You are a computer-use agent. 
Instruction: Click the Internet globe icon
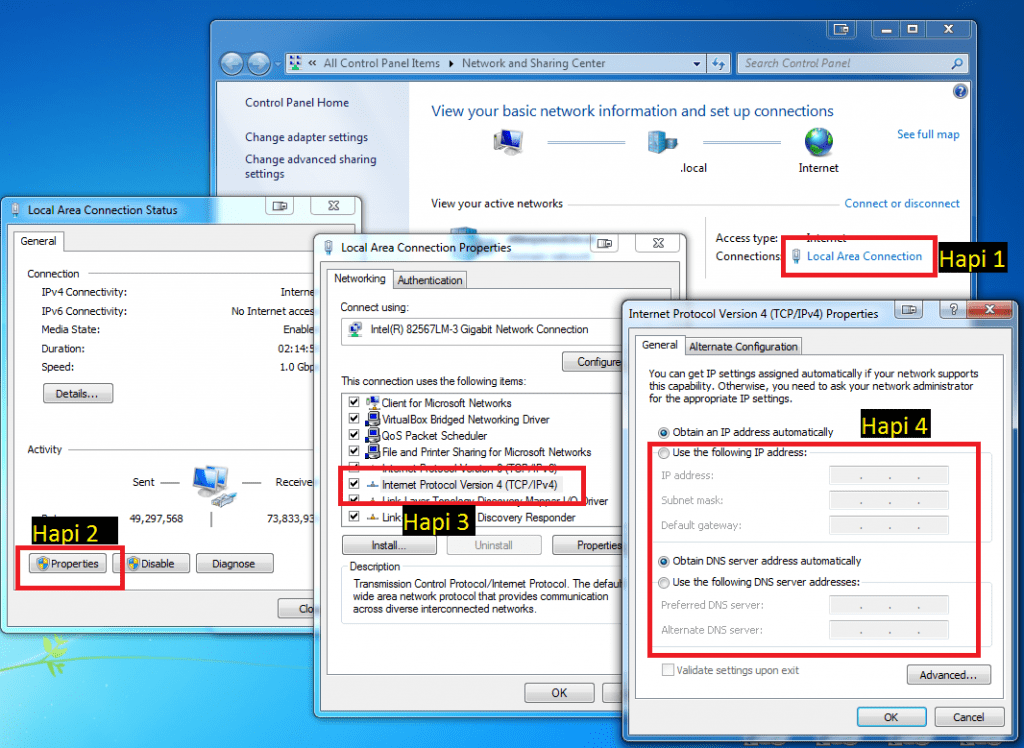[x=818, y=140]
